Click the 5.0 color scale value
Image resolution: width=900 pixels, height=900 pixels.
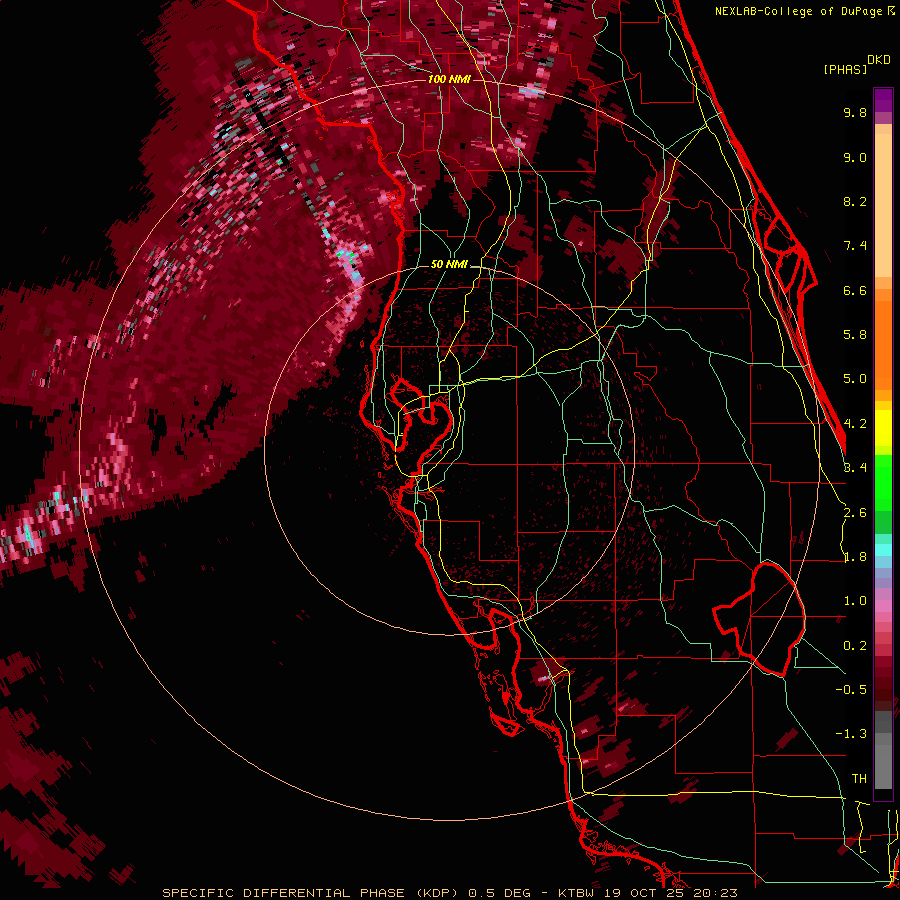tap(855, 379)
